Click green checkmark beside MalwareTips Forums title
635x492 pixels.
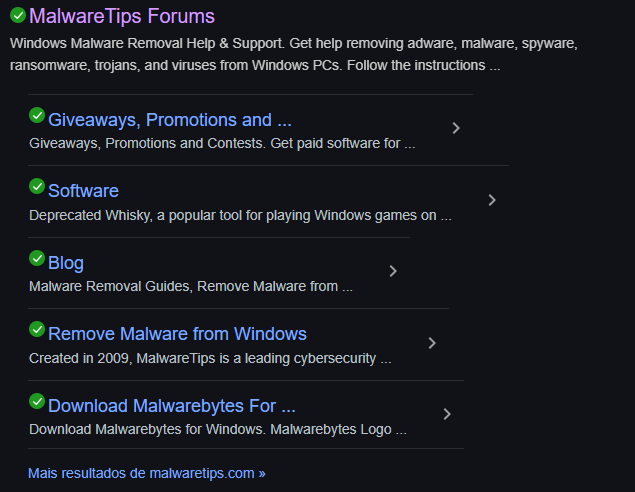[18, 15]
